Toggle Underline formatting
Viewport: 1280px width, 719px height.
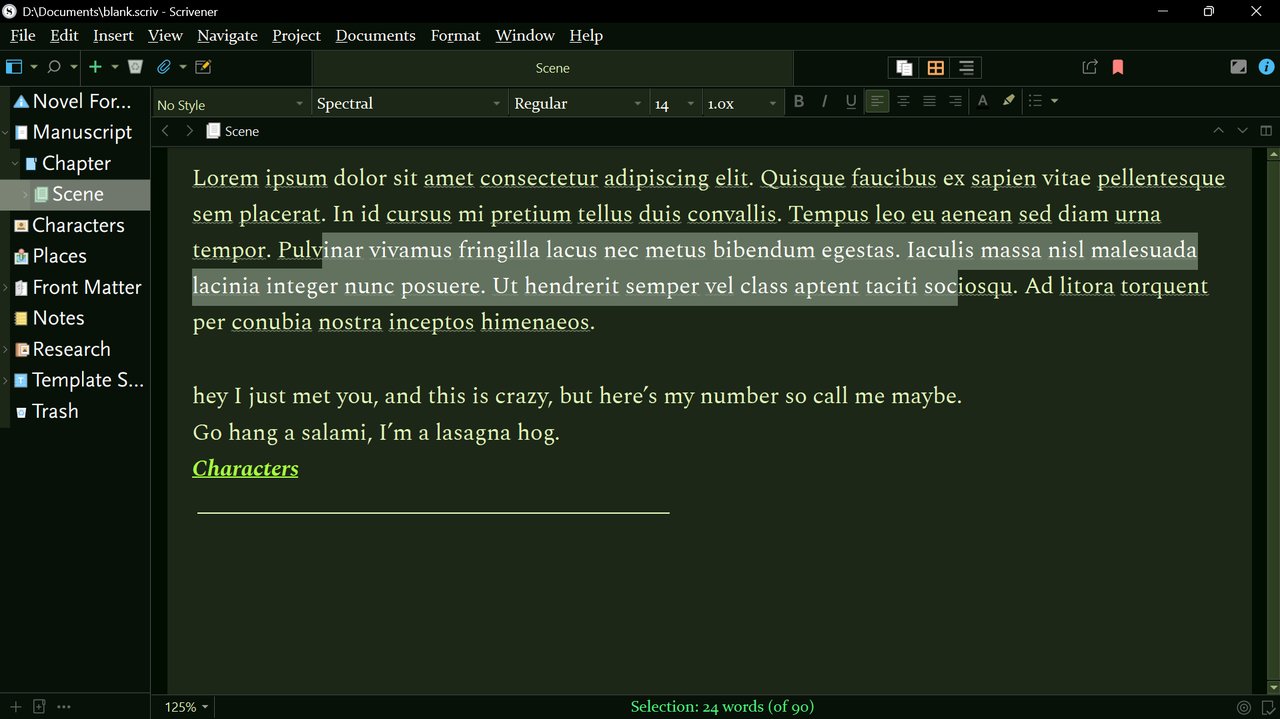click(851, 101)
